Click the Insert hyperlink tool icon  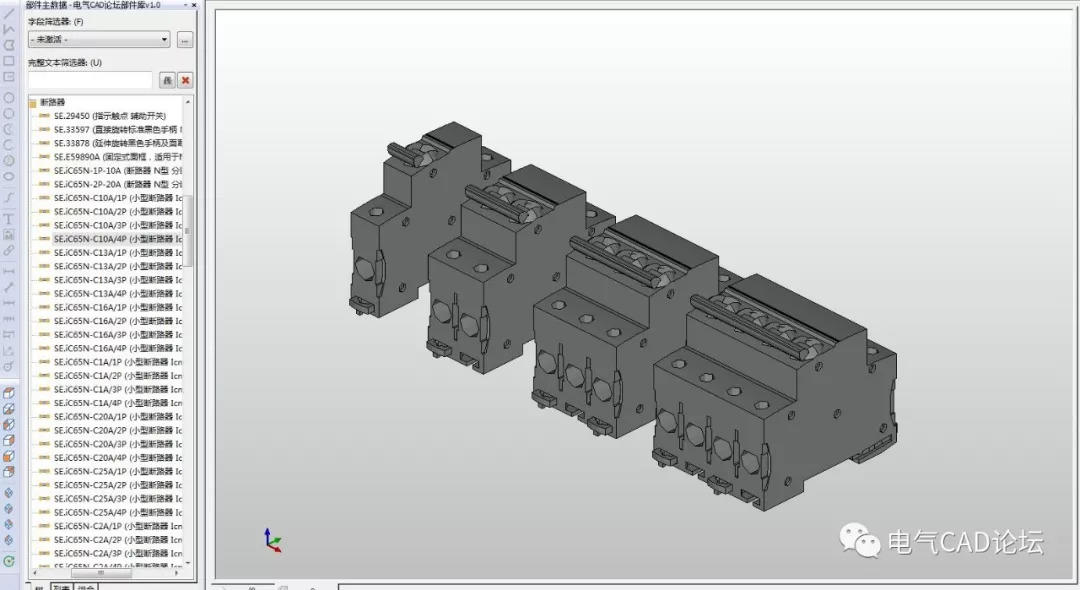[9, 250]
